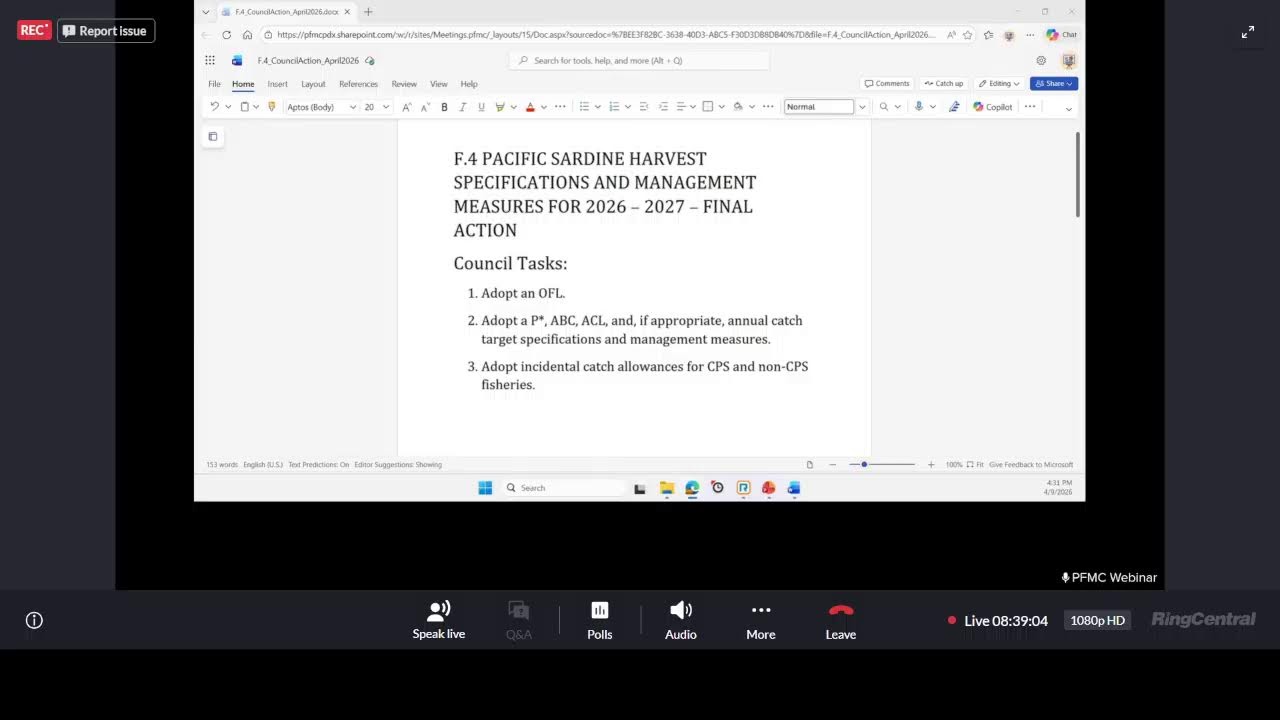
Task: Open the Comments pane button
Action: tap(887, 84)
